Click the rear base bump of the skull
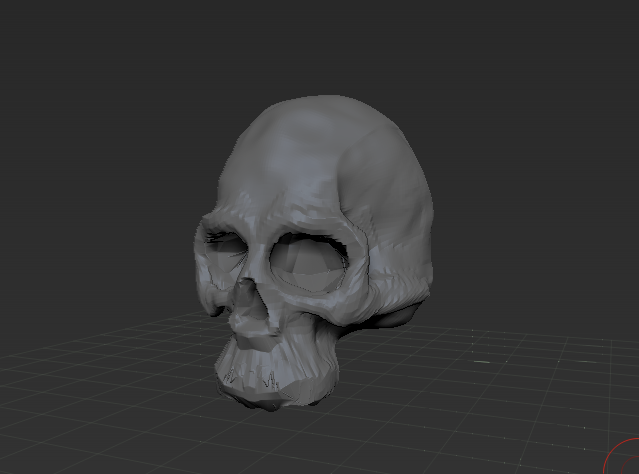The image size is (639, 474). coord(400,317)
